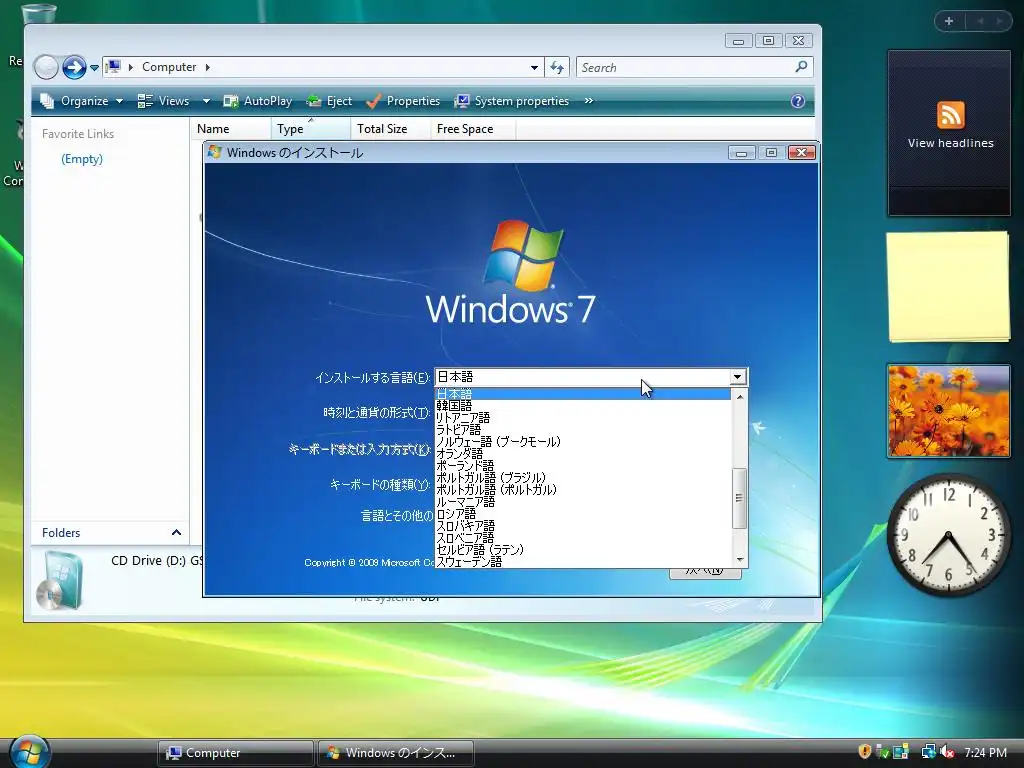Image resolution: width=1024 pixels, height=768 pixels.
Task: Click the language list scroll down arrow
Action: click(739, 559)
